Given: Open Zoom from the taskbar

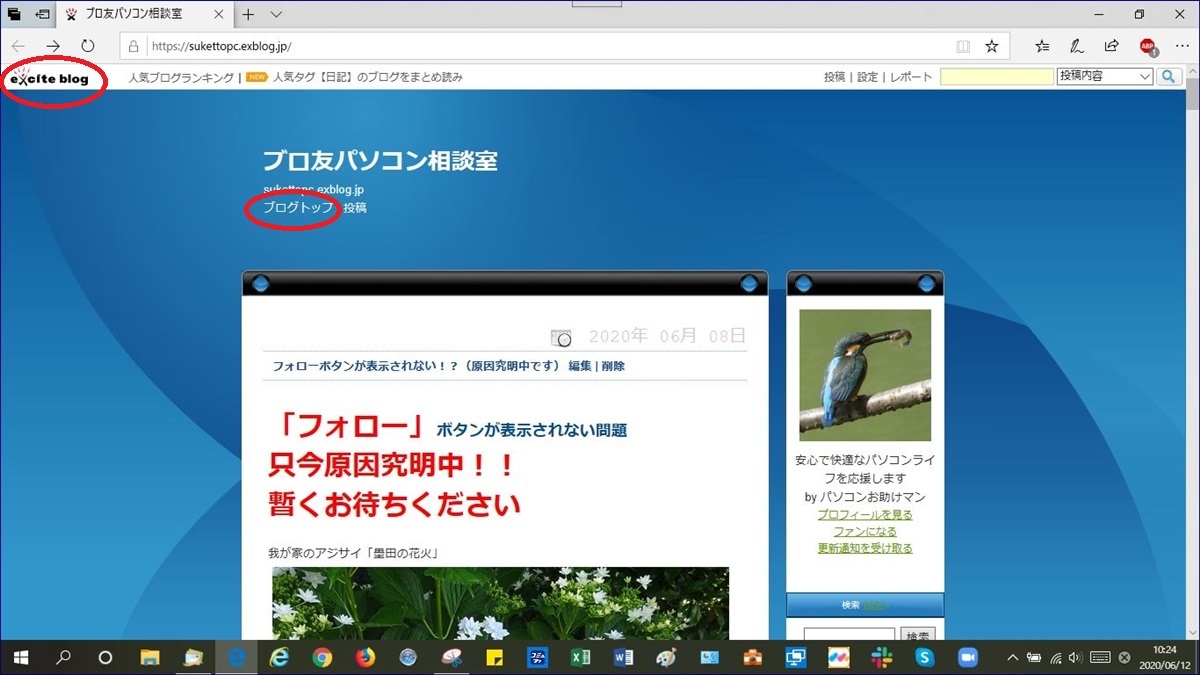Looking at the screenshot, I should coord(967,657).
